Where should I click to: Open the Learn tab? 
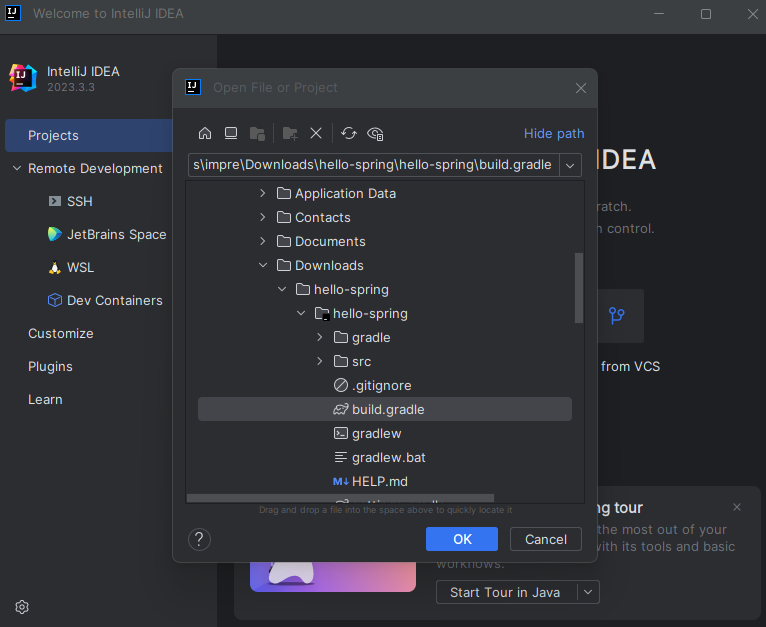(45, 399)
